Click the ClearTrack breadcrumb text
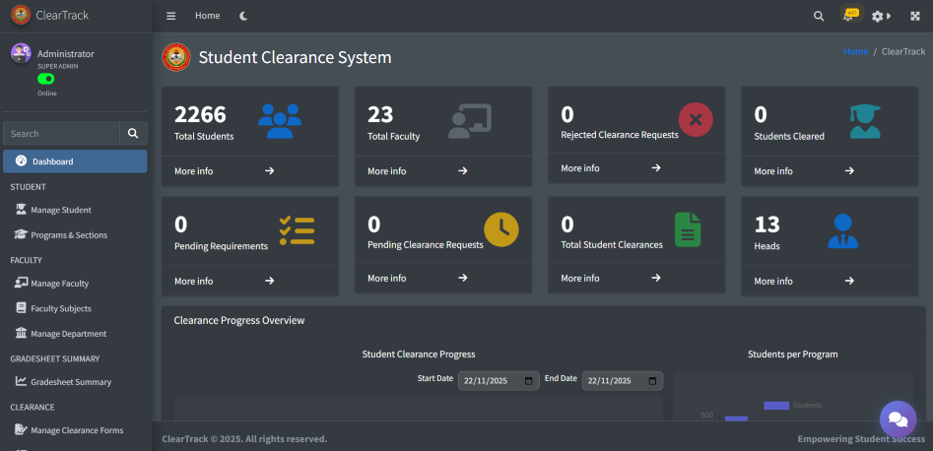Screen dimensions: 933x451 903,52
